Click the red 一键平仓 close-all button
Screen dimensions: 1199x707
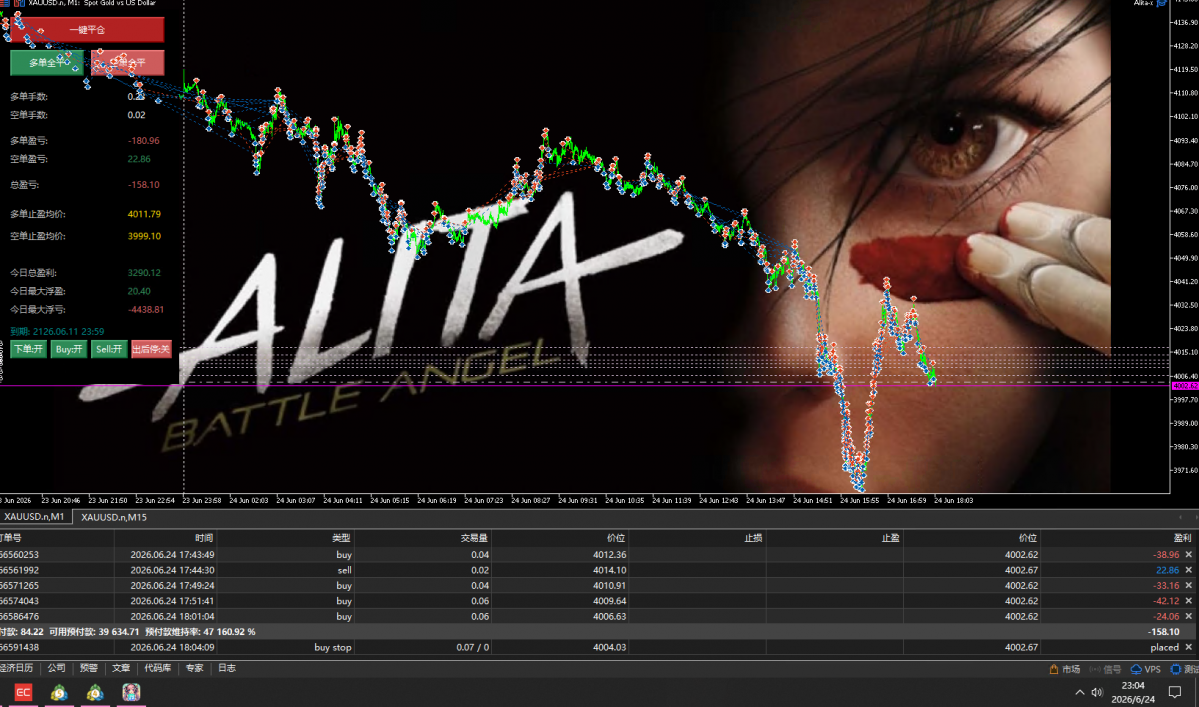click(87, 30)
